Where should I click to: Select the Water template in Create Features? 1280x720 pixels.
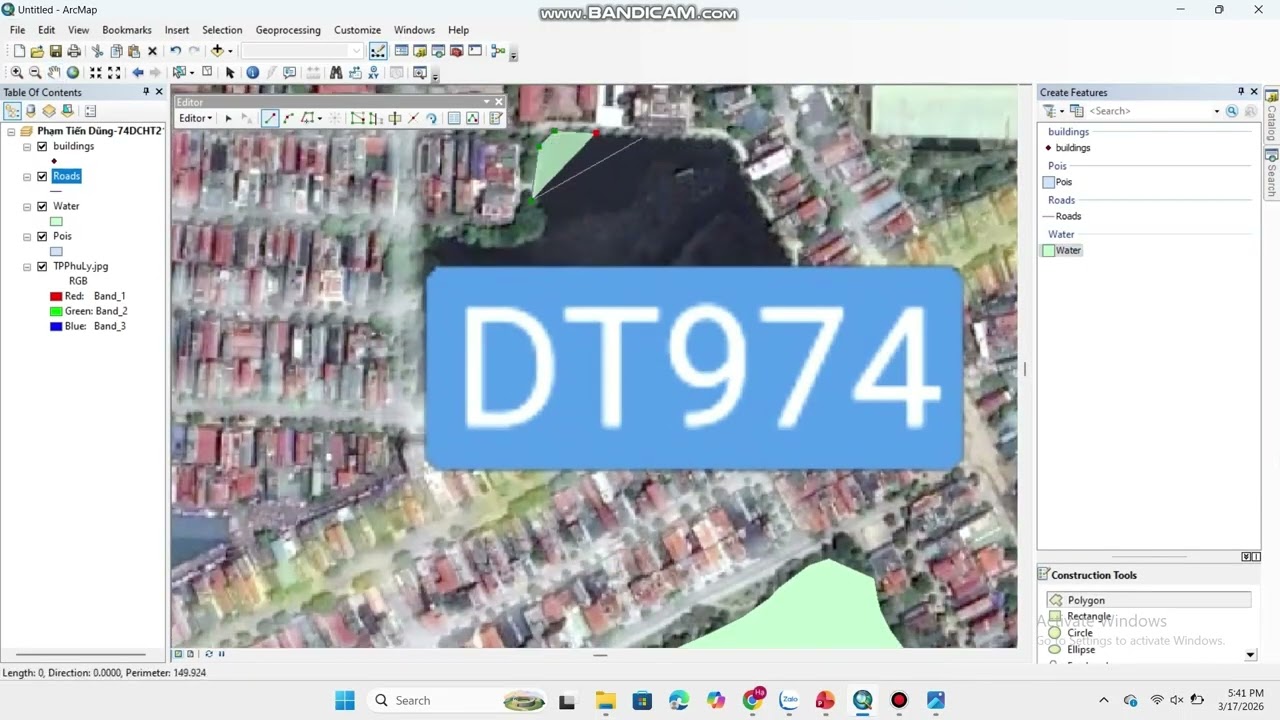point(1062,250)
